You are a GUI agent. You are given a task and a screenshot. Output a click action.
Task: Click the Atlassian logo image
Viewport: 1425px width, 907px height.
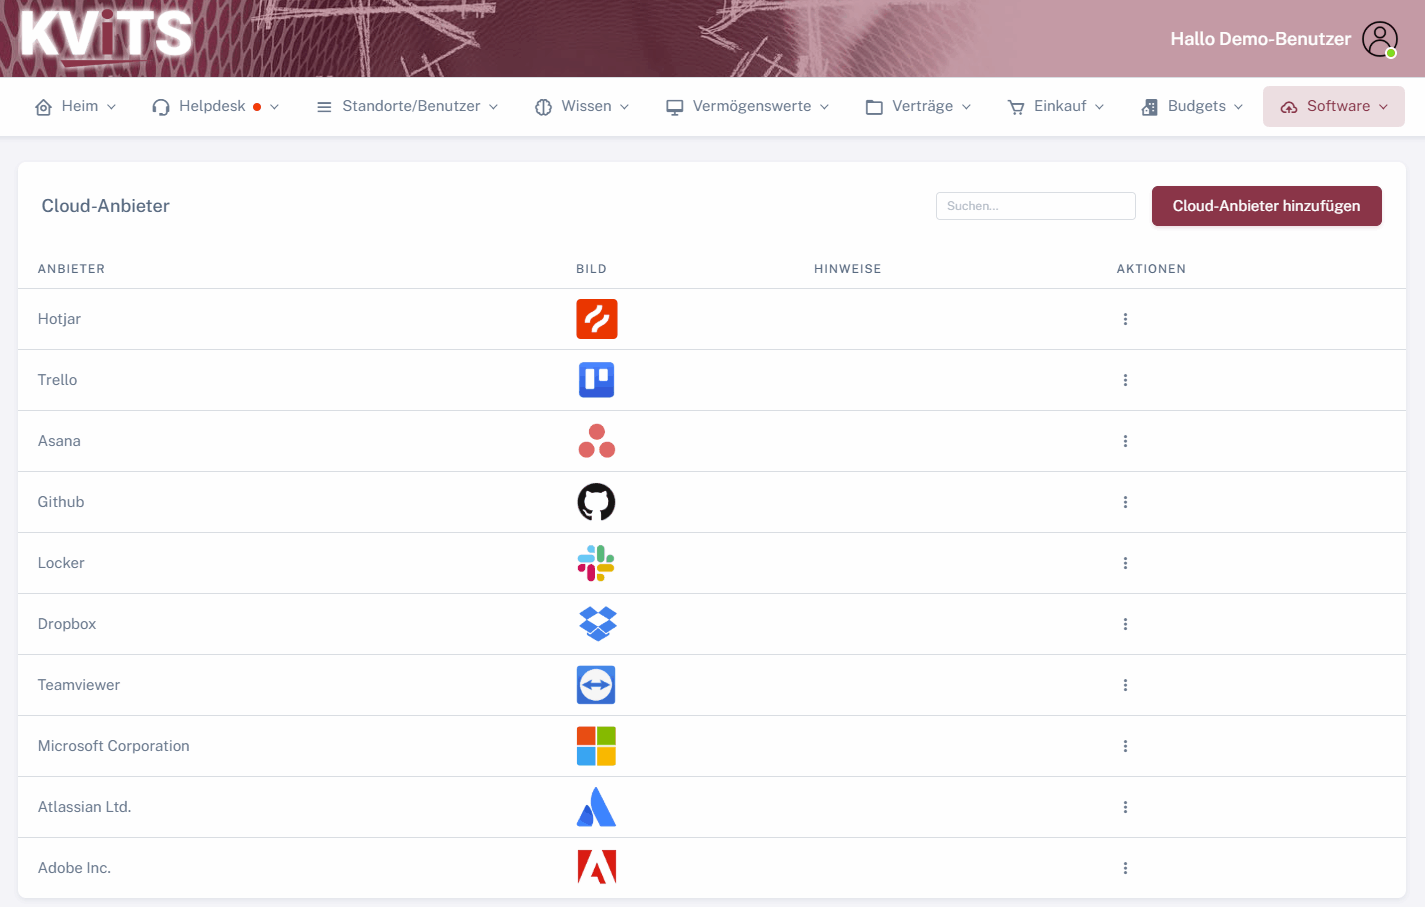pos(597,807)
